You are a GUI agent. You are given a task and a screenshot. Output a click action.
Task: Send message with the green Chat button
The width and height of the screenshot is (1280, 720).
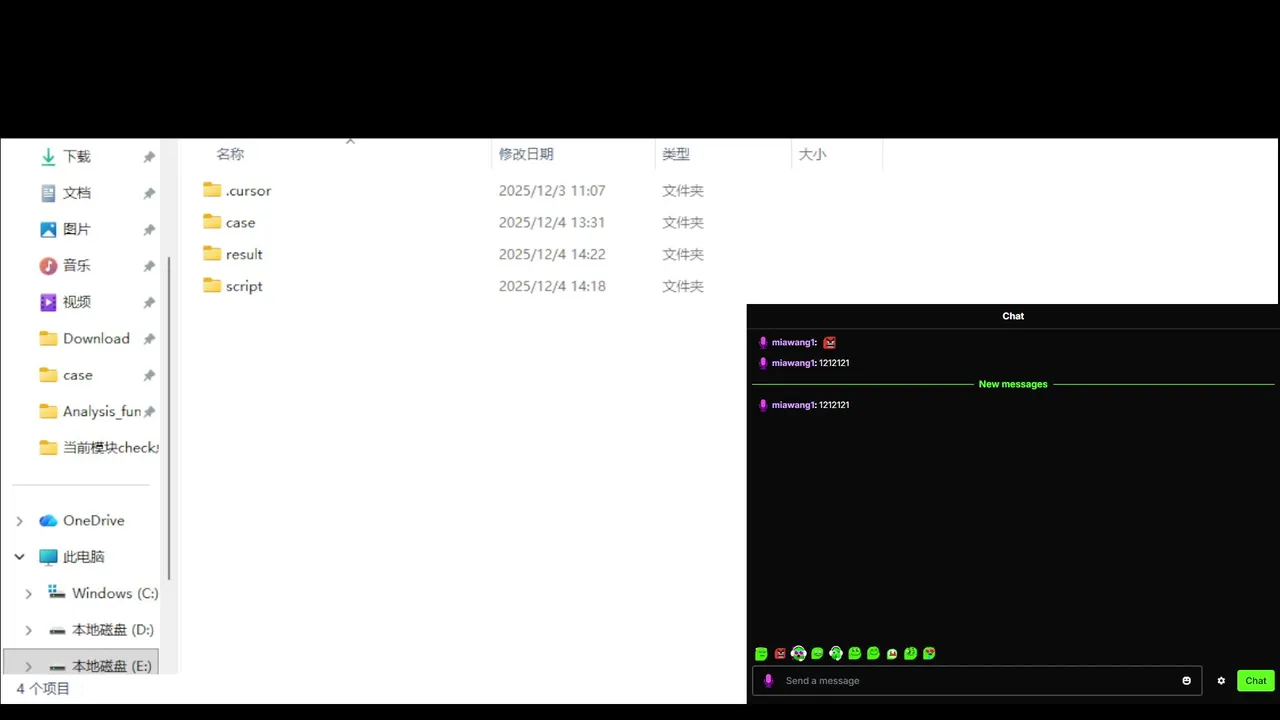(x=1256, y=681)
